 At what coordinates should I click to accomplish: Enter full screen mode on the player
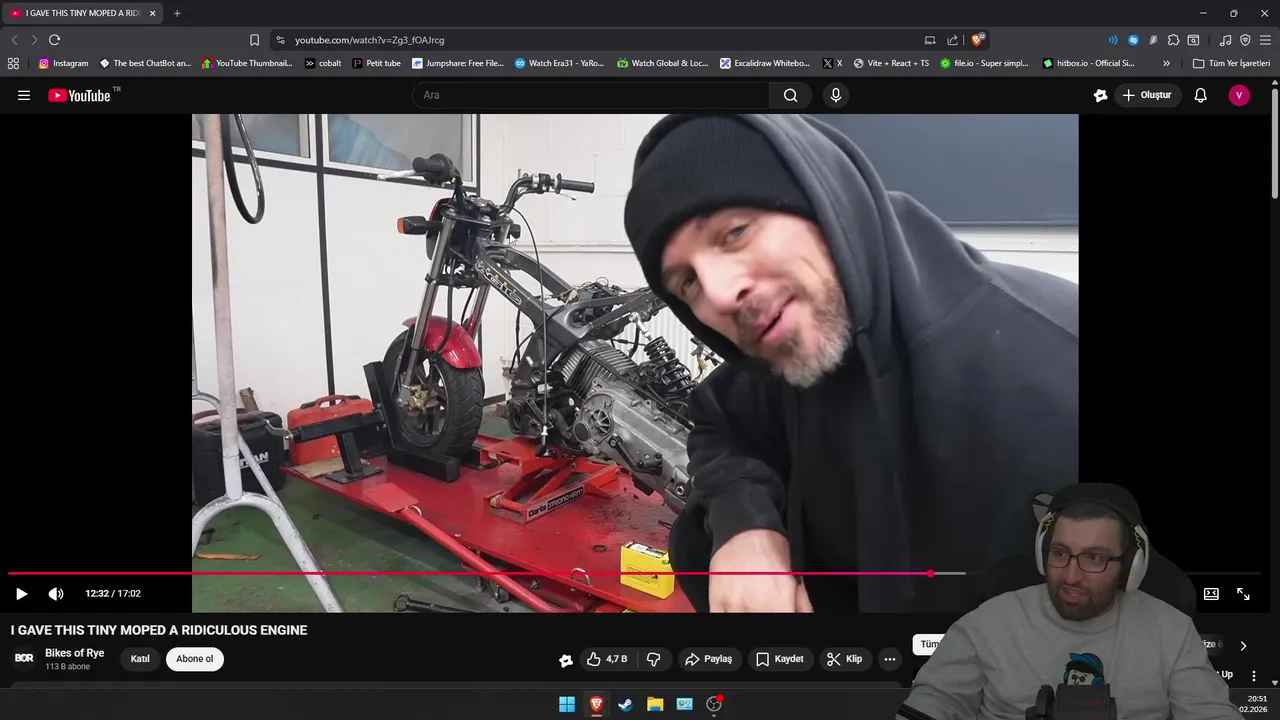point(1243,594)
